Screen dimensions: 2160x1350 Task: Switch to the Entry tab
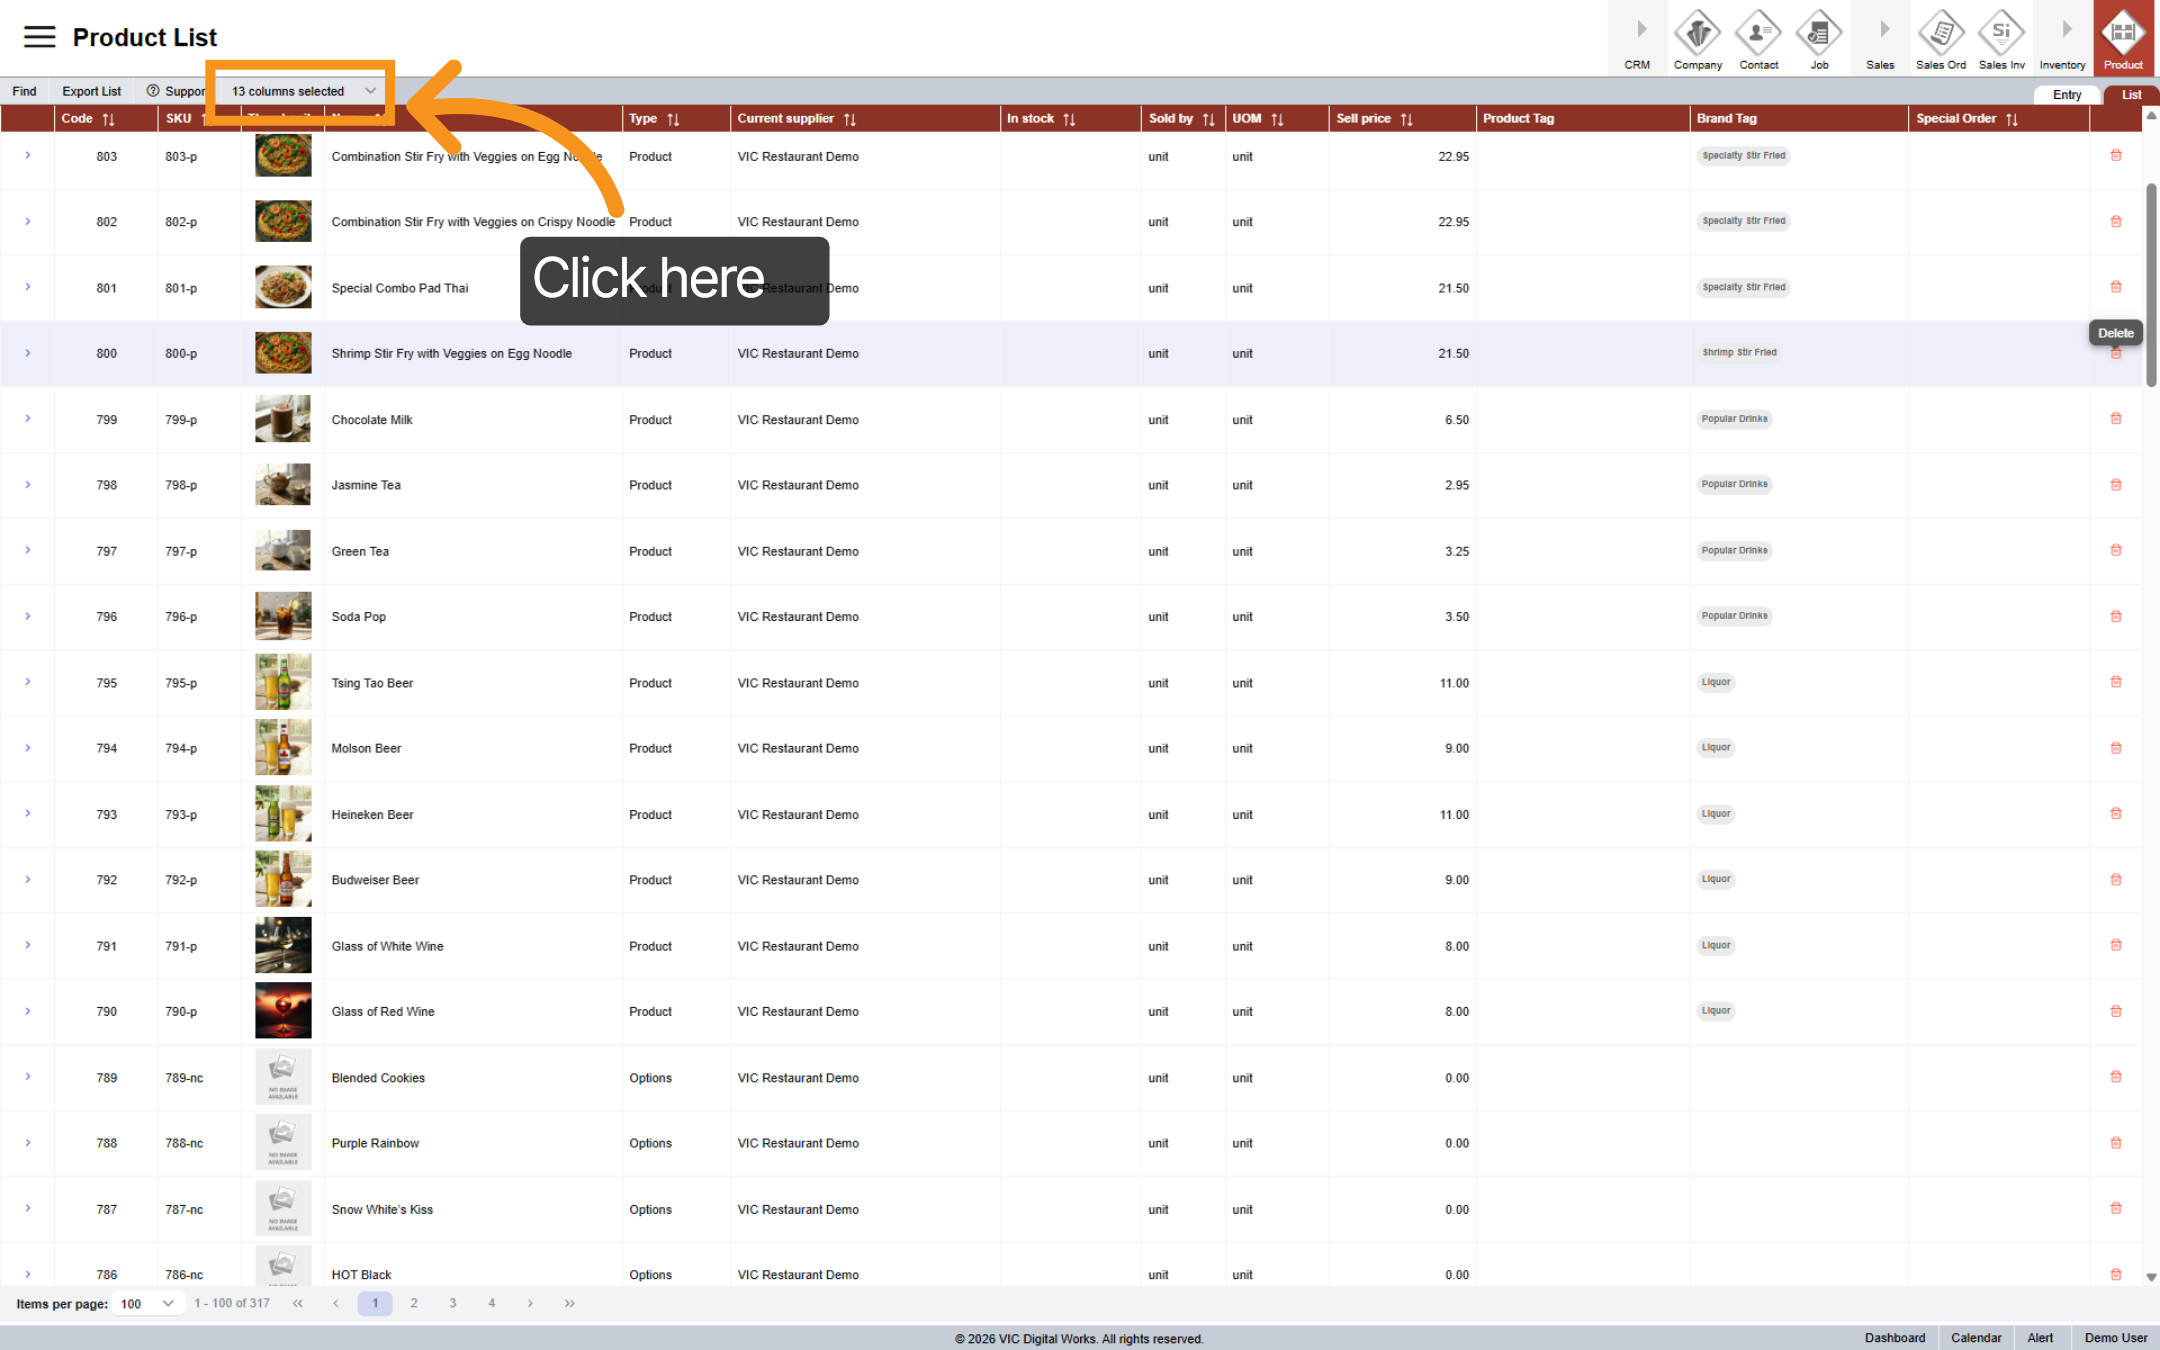click(x=2067, y=94)
